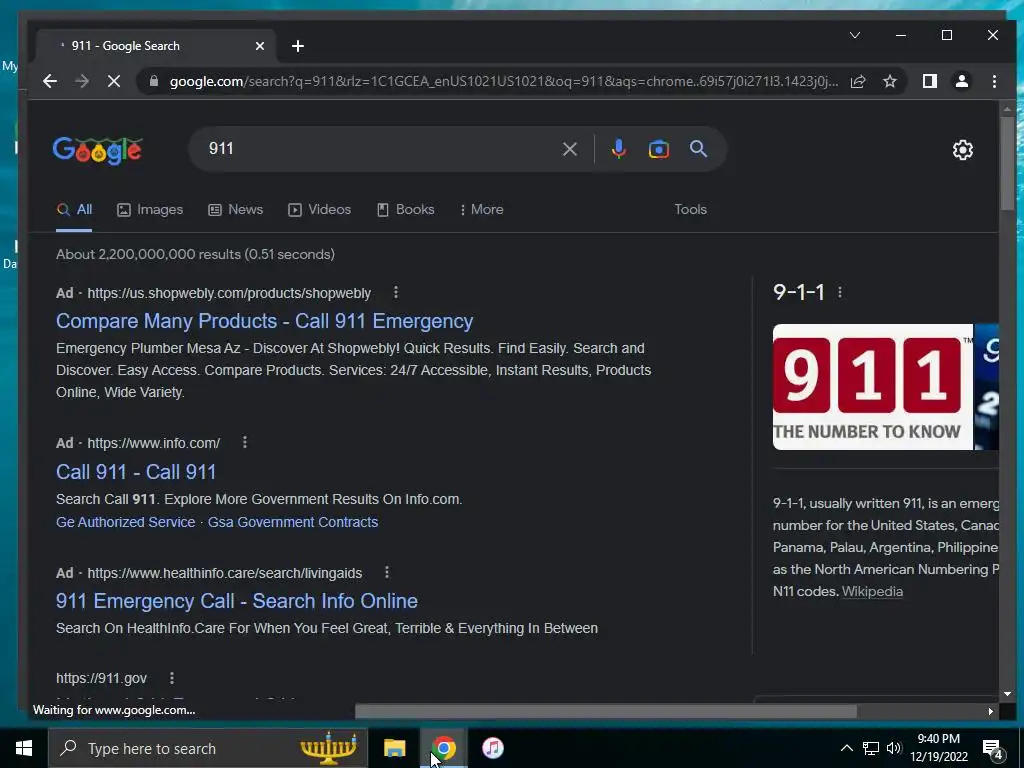Viewport: 1024px width, 768px height.
Task: Click the scroll down arrow
Action: [x=1007, y=694]
